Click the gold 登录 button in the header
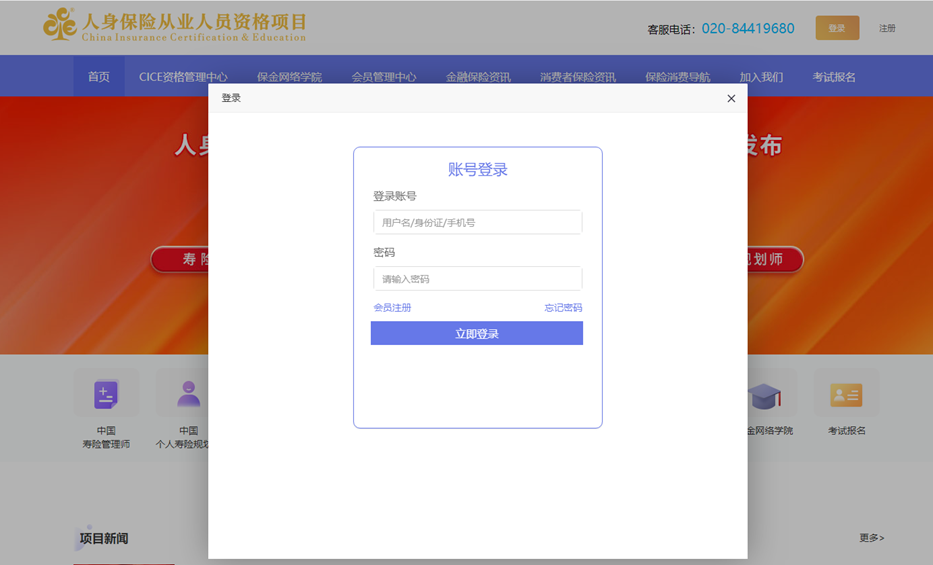 (x=837, y=28)
